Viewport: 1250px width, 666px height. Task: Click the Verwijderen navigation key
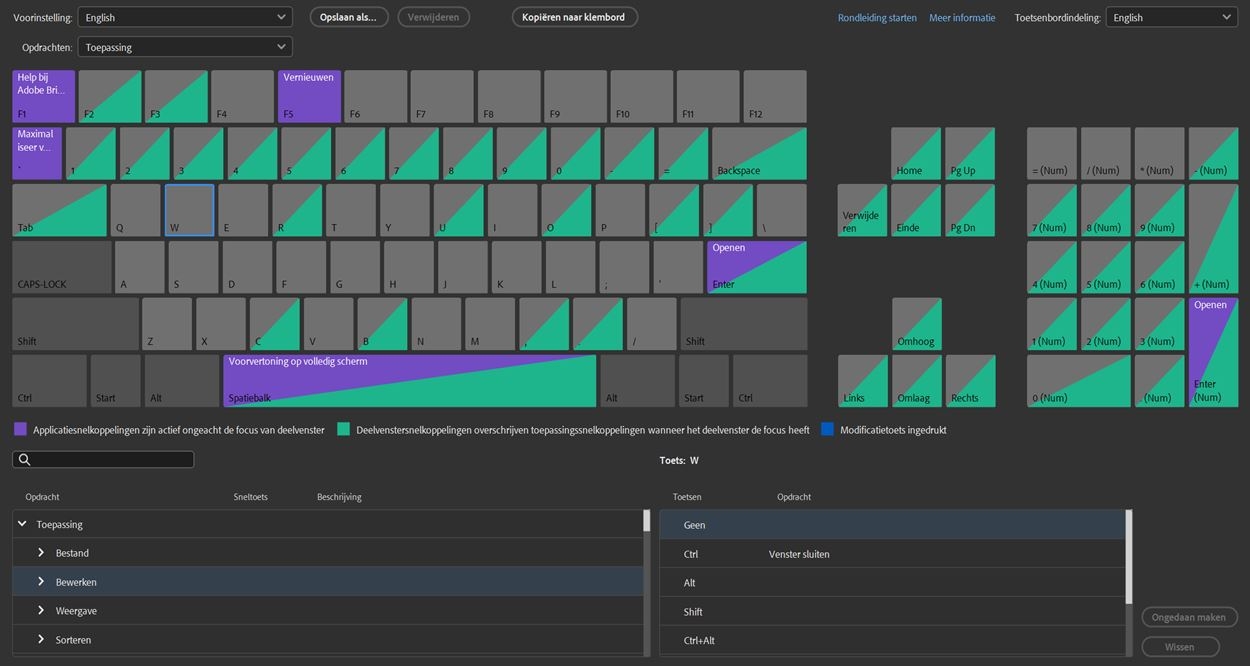coord(862,210)
